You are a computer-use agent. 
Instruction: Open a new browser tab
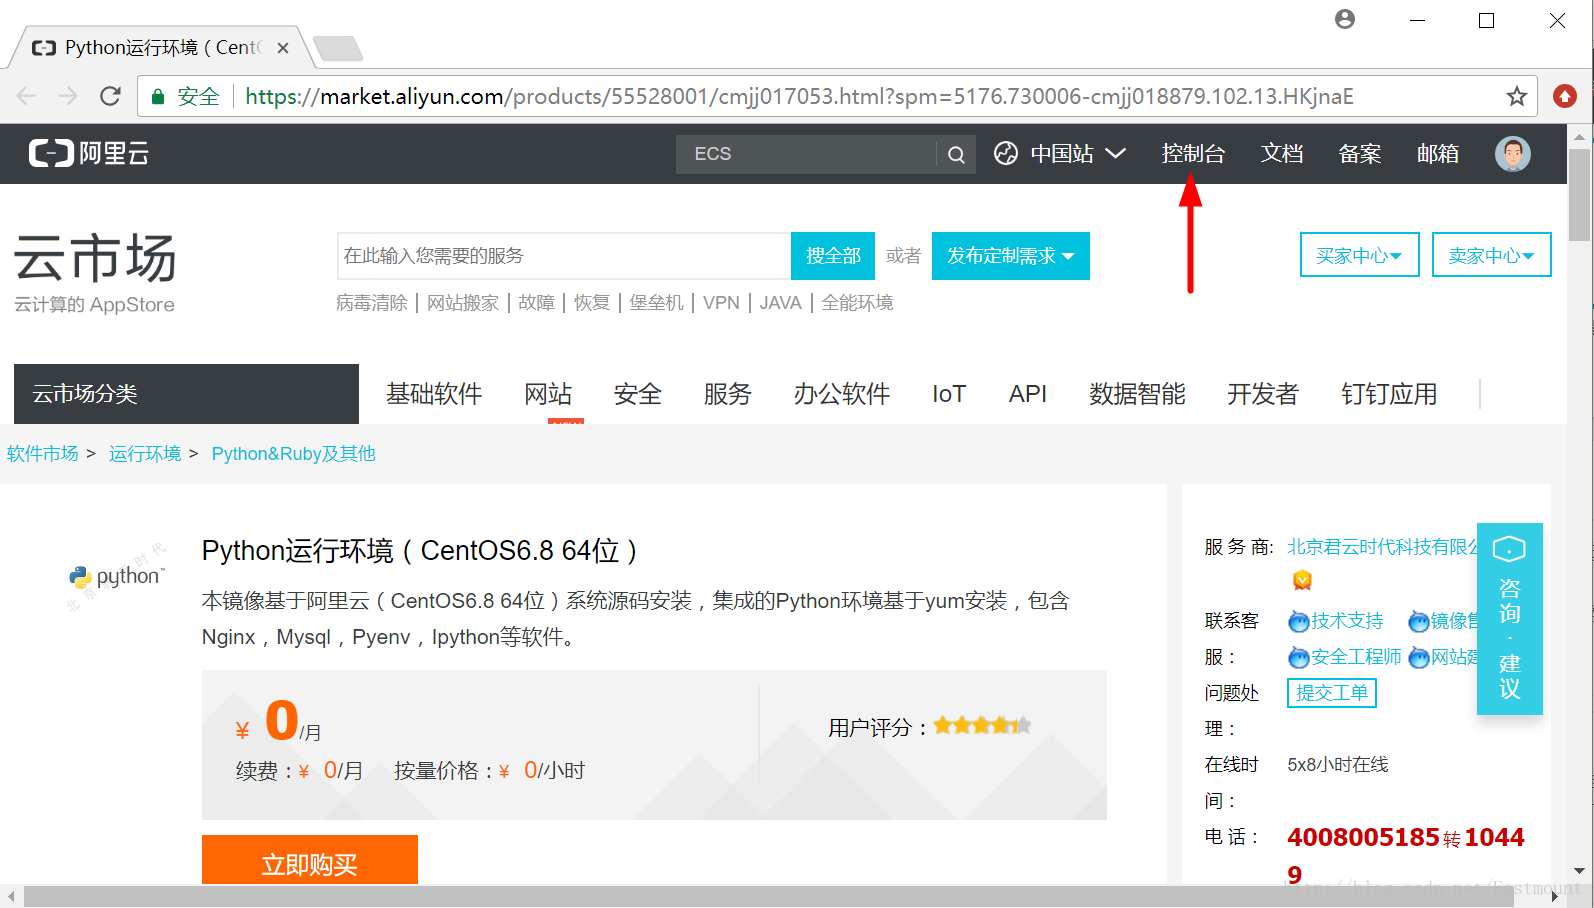(338, 47)
